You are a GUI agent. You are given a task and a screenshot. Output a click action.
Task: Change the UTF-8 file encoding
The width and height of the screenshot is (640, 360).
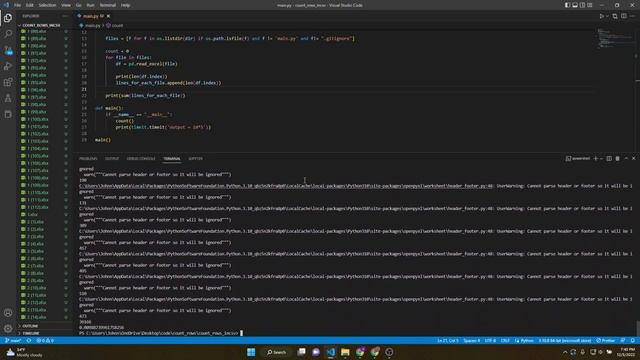[x=490, y=340]
